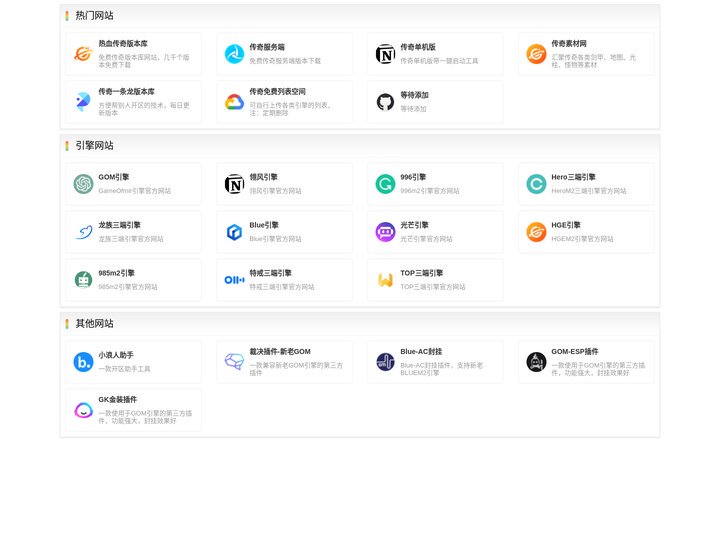Open the 小浪人助手 title link
The height and width of the screenshot is (540, 720).
116,355
